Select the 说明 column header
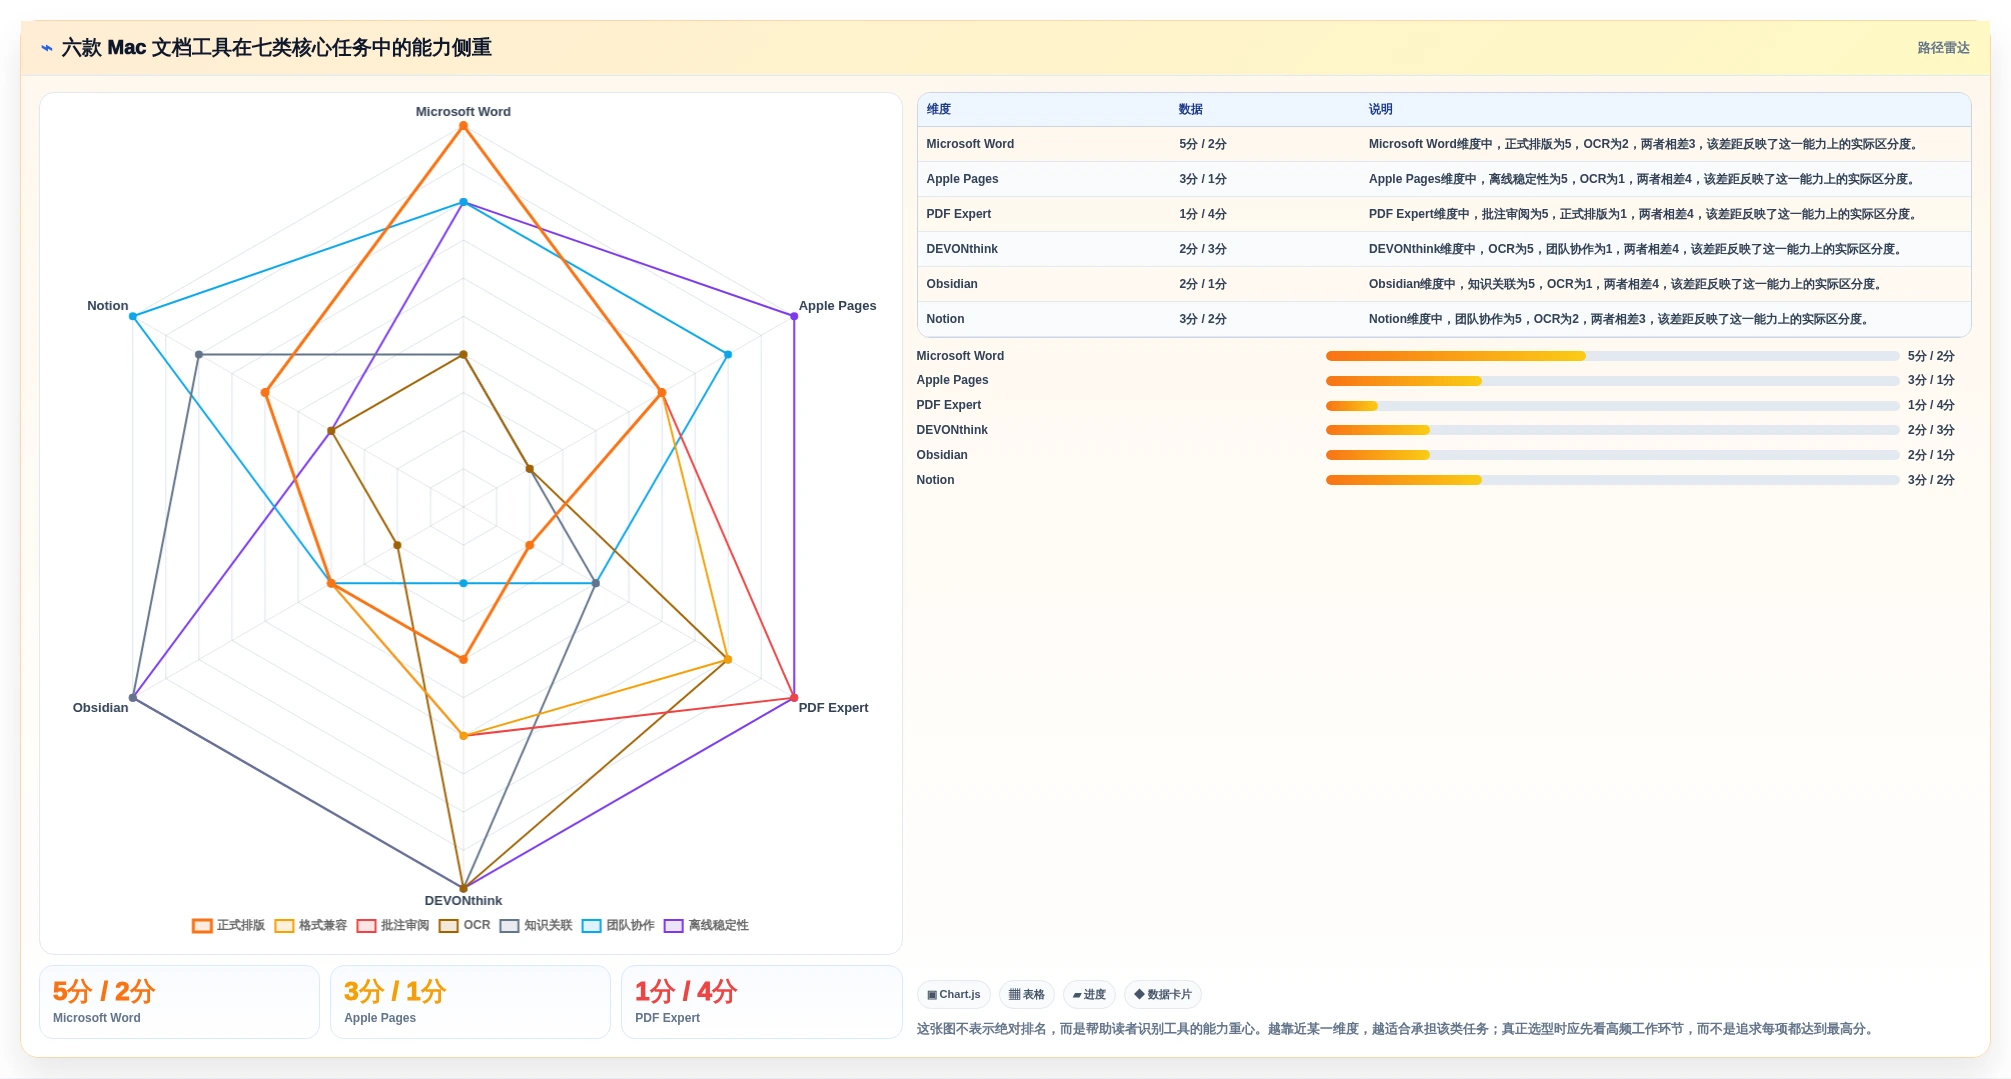The width and height of the screenshot is (2011, 1079). [1380, 109]
